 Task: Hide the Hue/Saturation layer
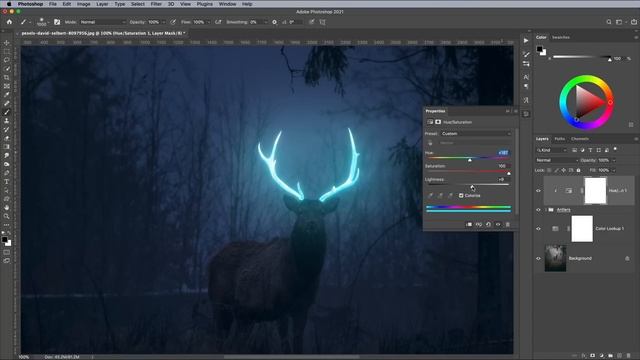tap(538, 191)
